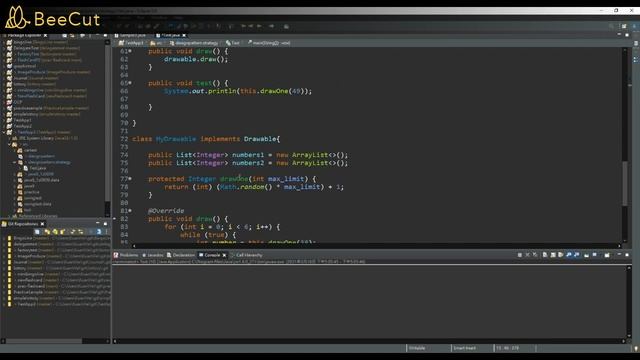Screen dimensions: 640x360
Task: Open the Javadoc tab
Action: coord(153,255)
